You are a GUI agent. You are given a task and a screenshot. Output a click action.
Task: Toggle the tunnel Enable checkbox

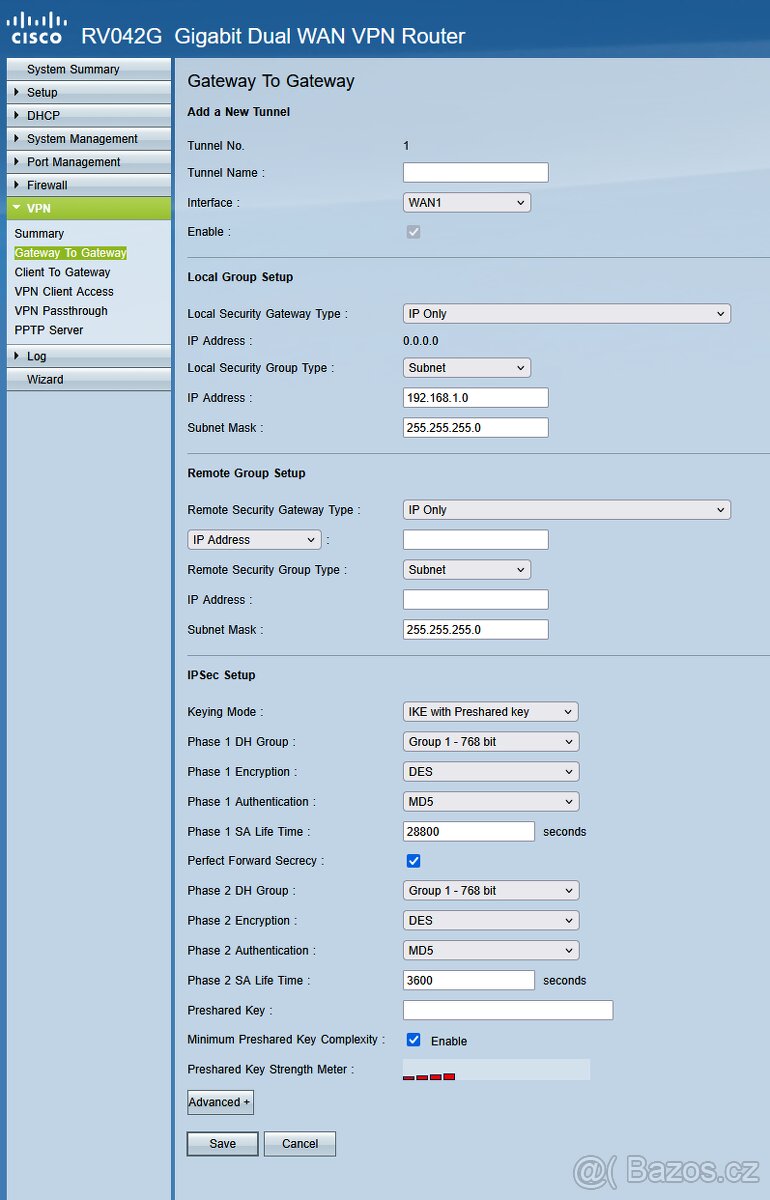[x=414, y=232]
